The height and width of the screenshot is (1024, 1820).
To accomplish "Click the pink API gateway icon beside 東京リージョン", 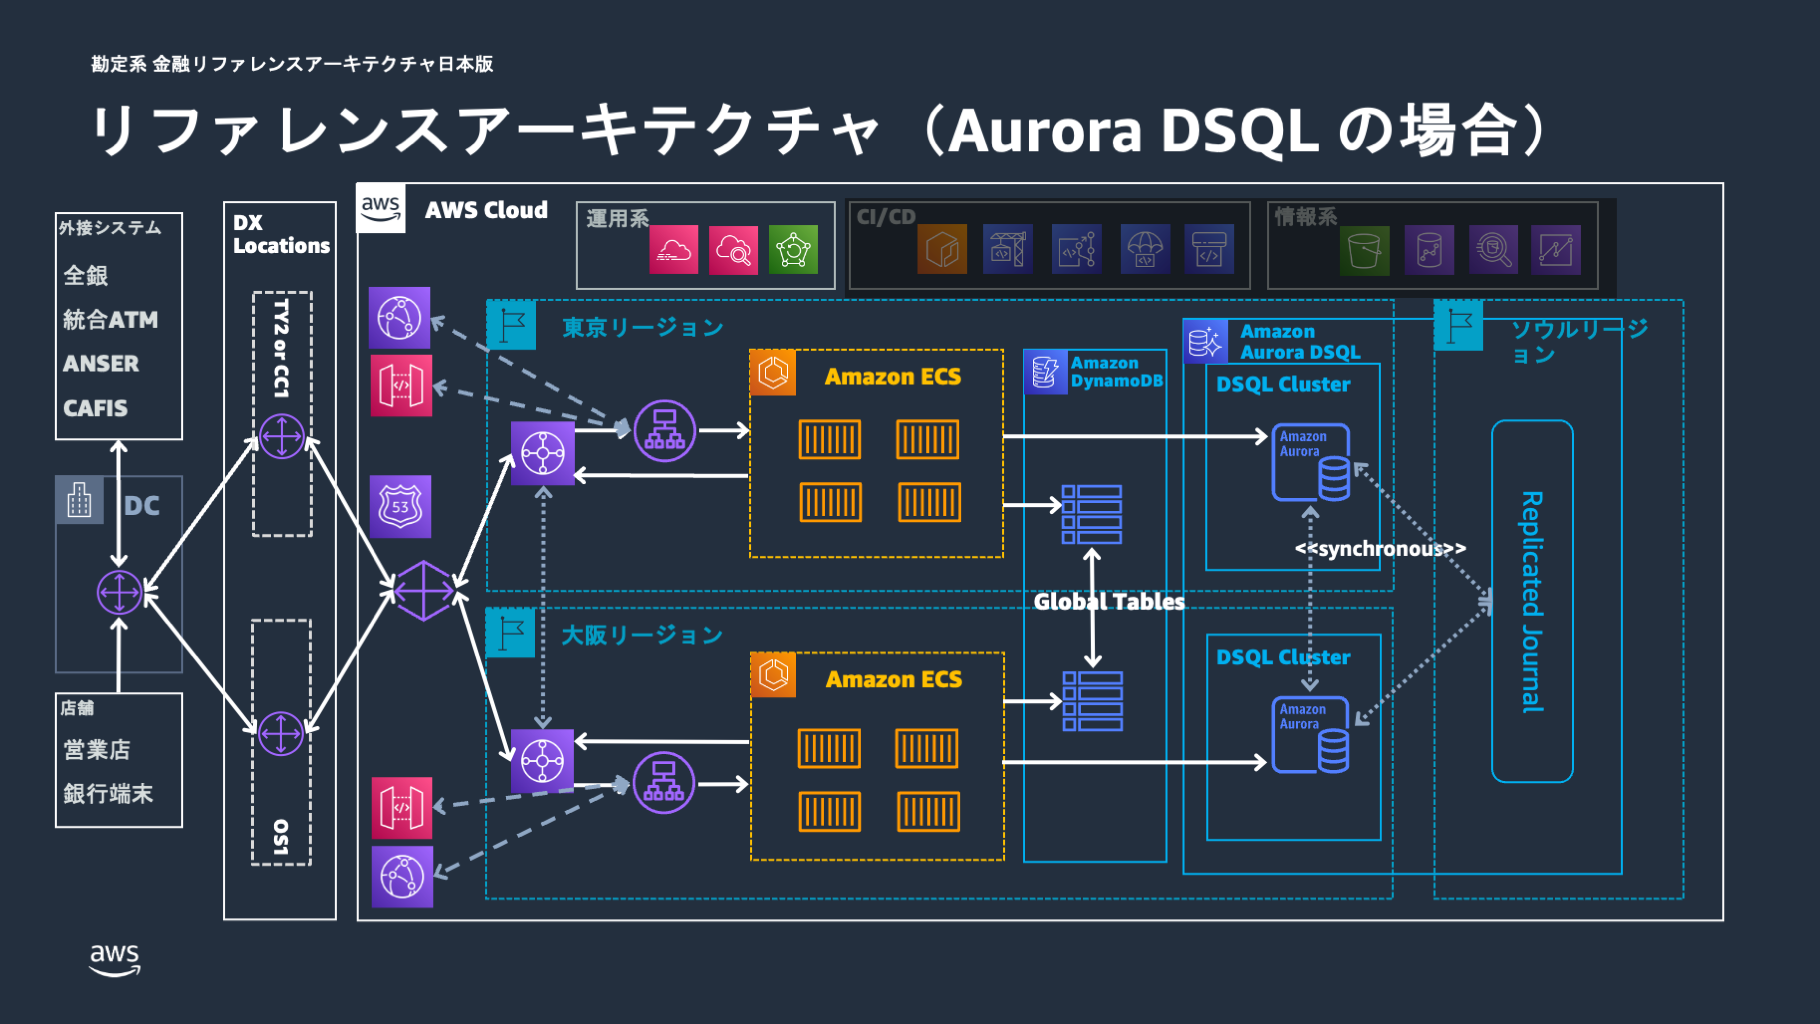I will point(401,385).
